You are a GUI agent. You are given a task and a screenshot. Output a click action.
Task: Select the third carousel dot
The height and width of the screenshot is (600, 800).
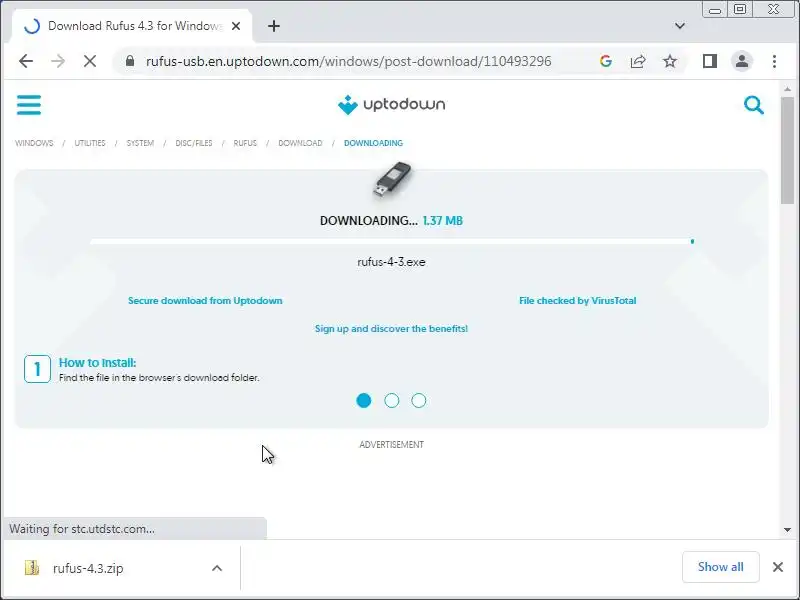coord(419,401)
